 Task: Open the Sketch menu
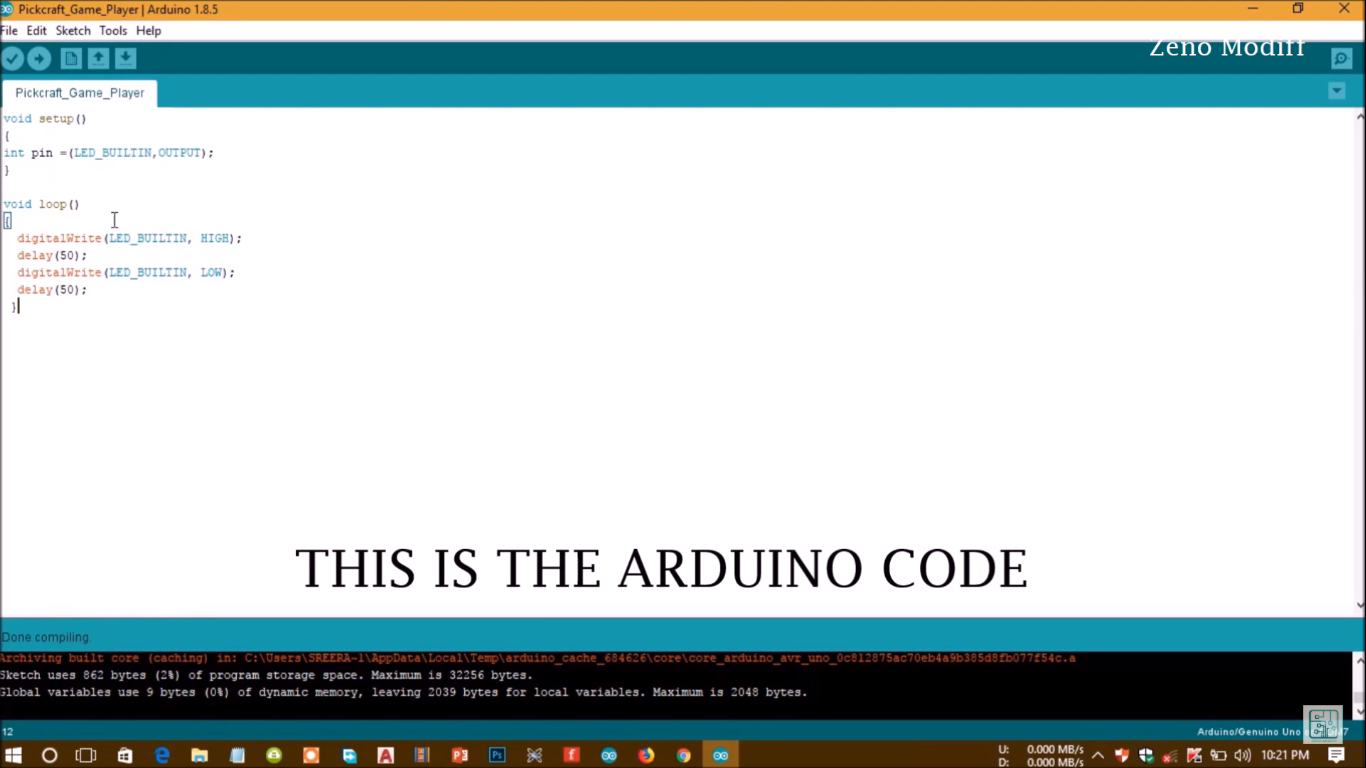[73, 31]
